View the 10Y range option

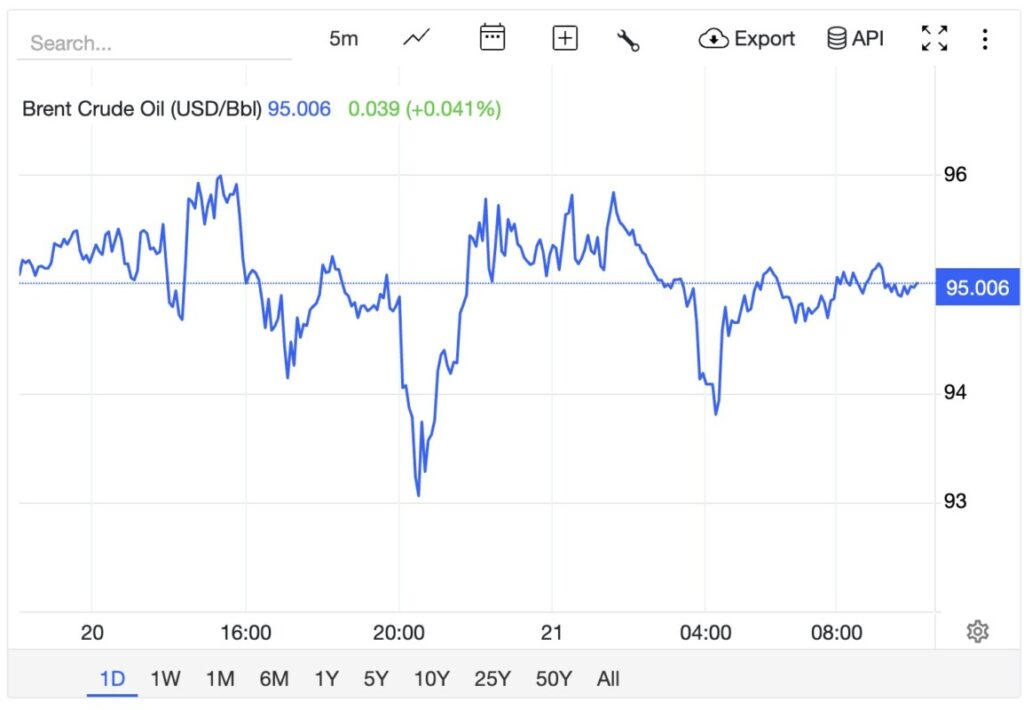coord(431,678)
